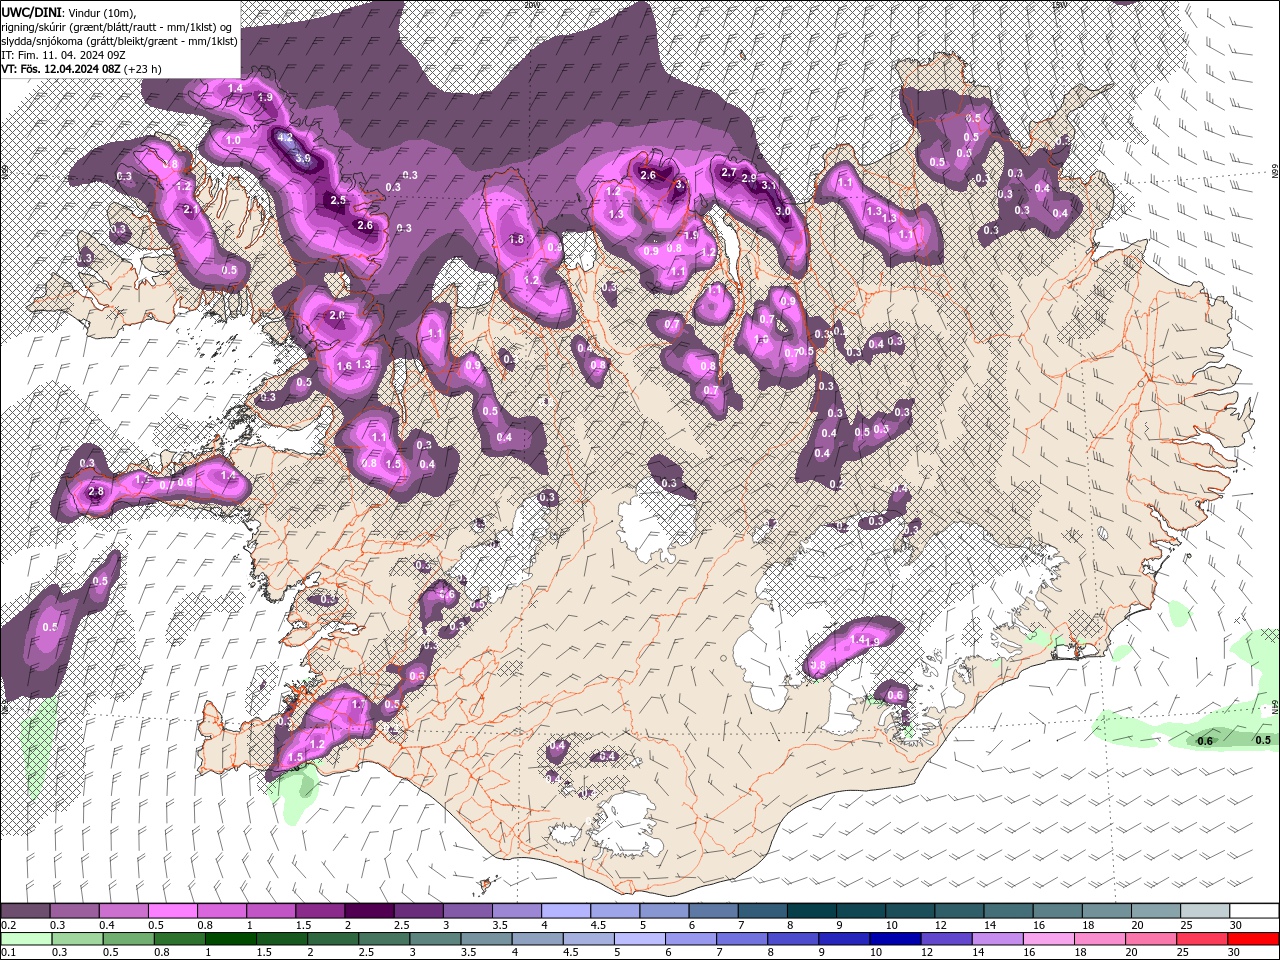Click the bright pink 0.5 snow legend swatch
This screenshot has height=960, width=1280.
172,911
